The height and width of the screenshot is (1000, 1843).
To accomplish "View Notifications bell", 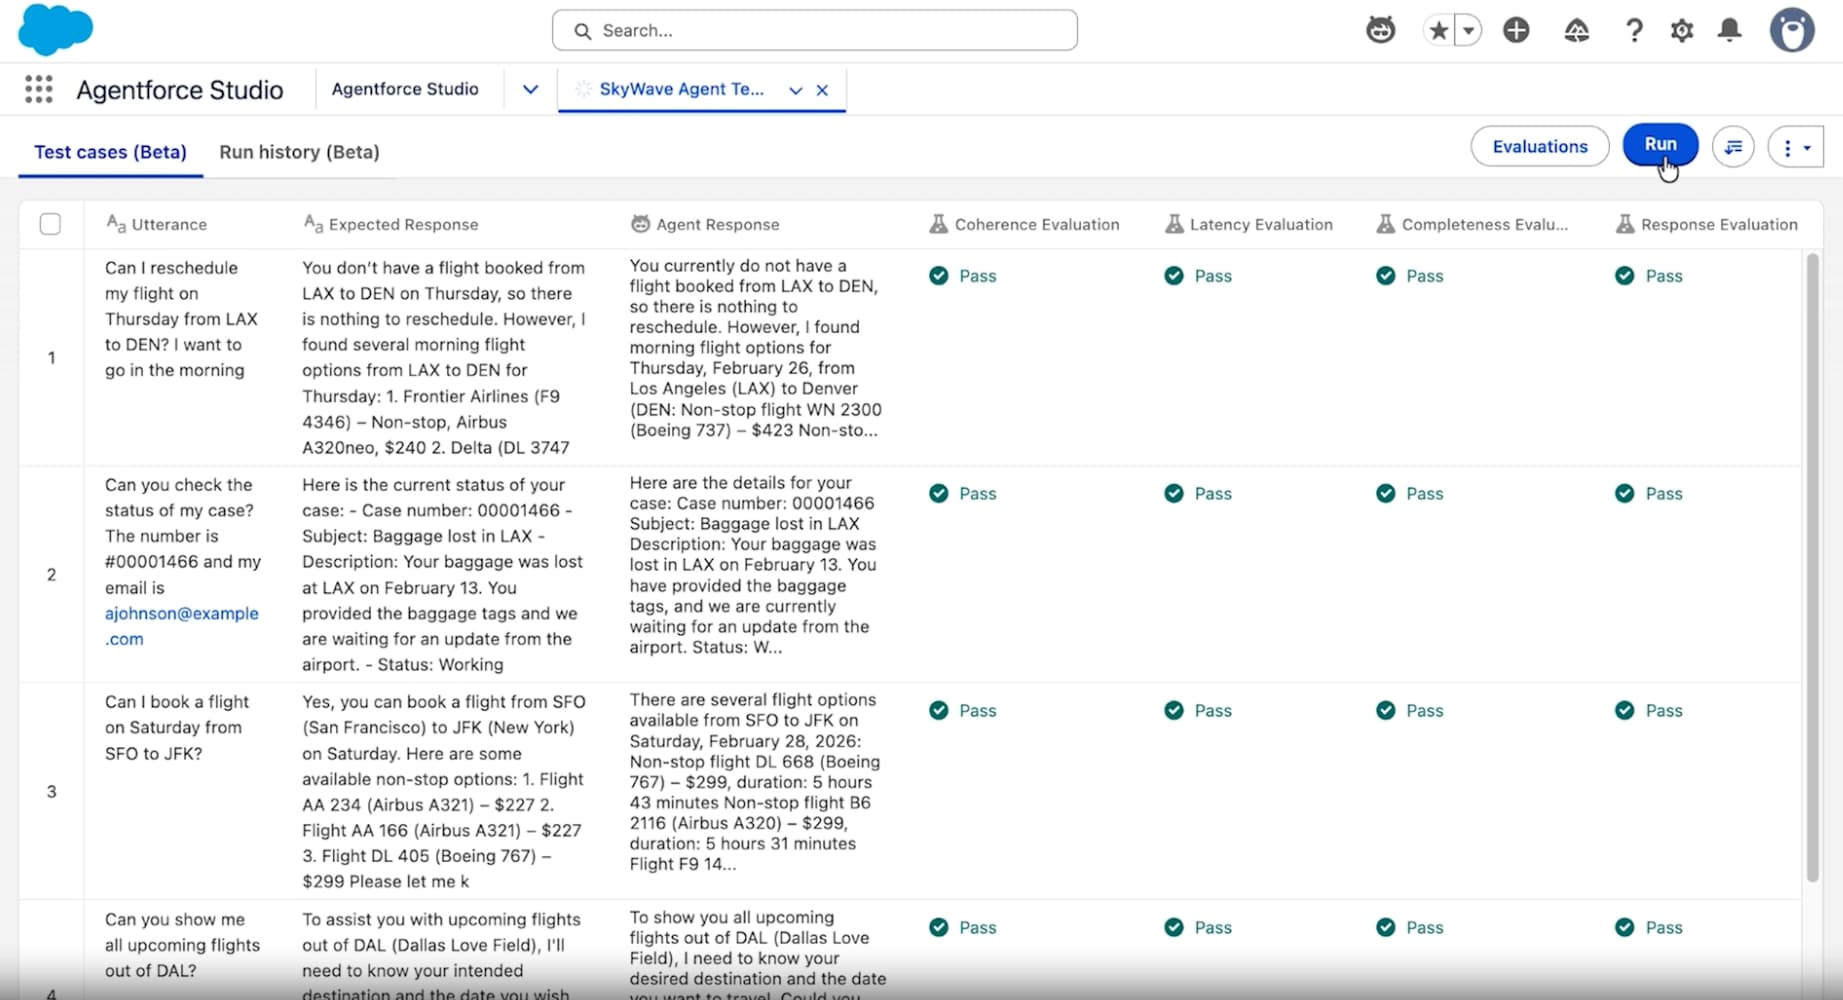I will click(x=1729, y=31).
